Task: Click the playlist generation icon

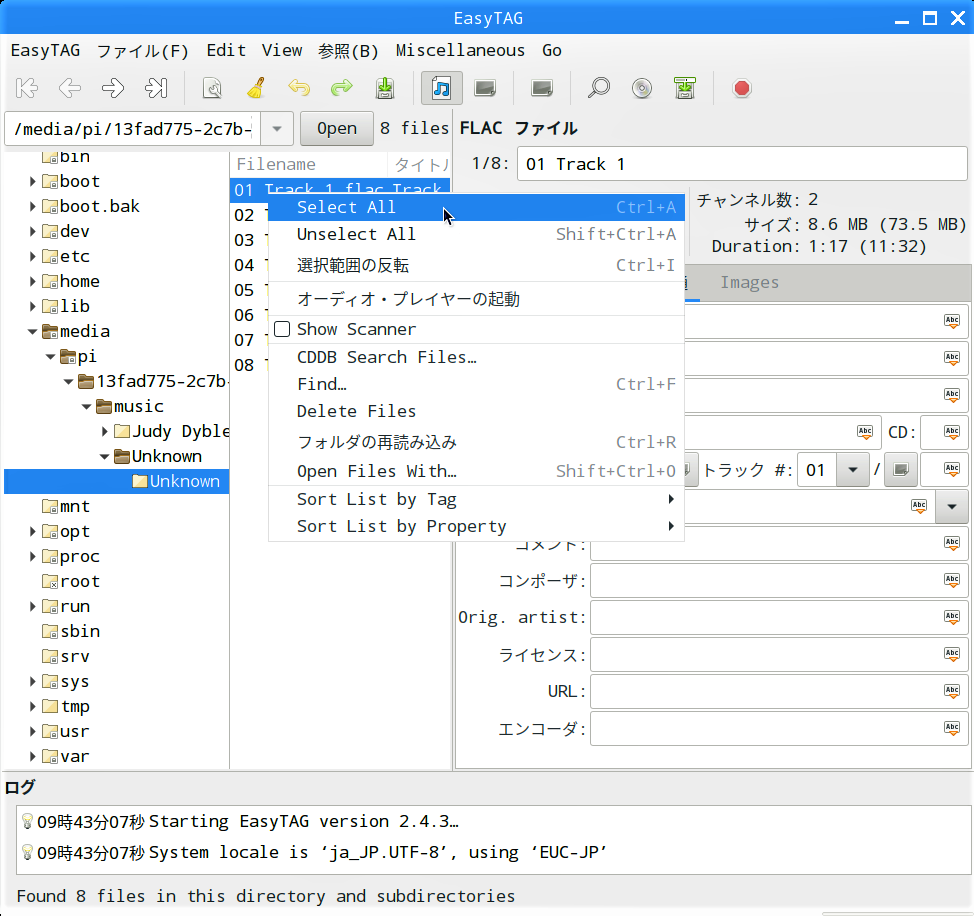Action: coord(685,88)
